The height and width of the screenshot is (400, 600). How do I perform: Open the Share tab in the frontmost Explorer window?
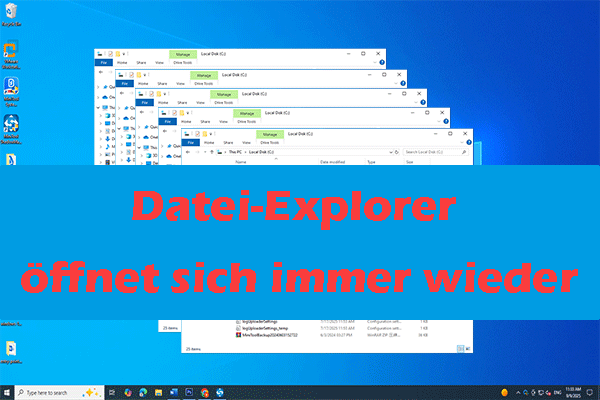tap(228, 142)
